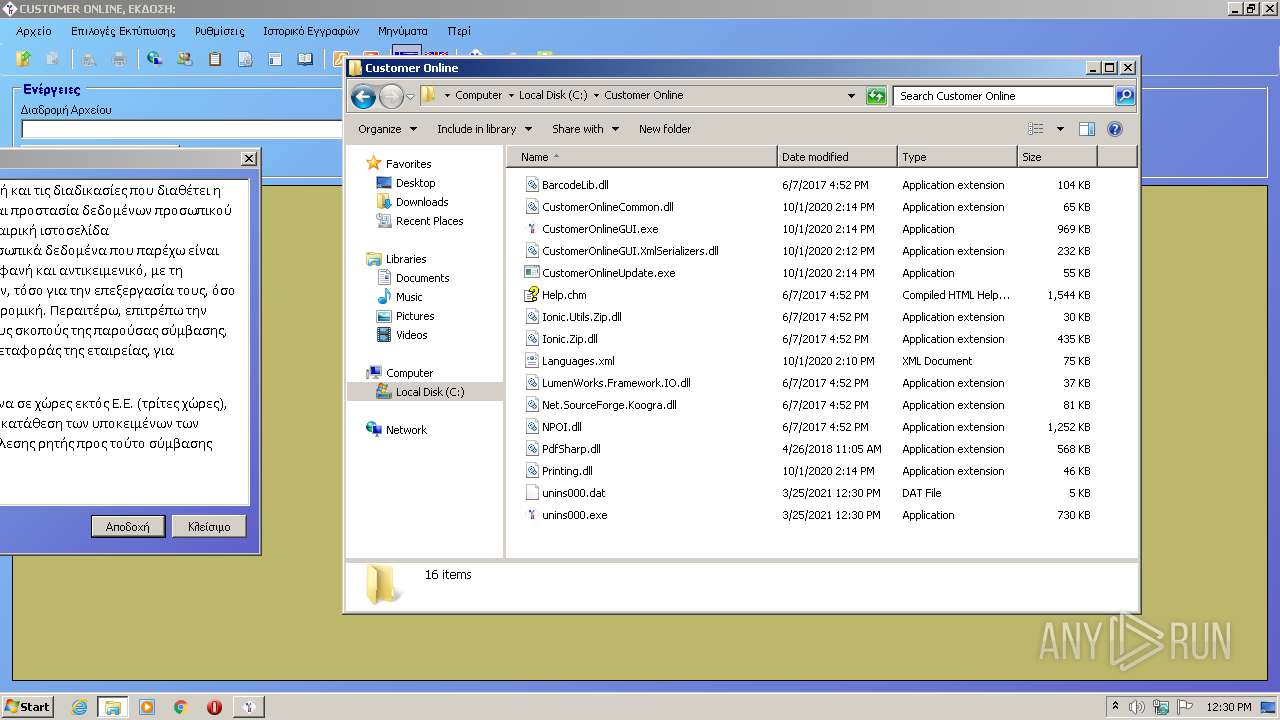This screenshot has height=720, width=1280.
Task: Sort by Name column header
Action: click(x=641, y=157)
